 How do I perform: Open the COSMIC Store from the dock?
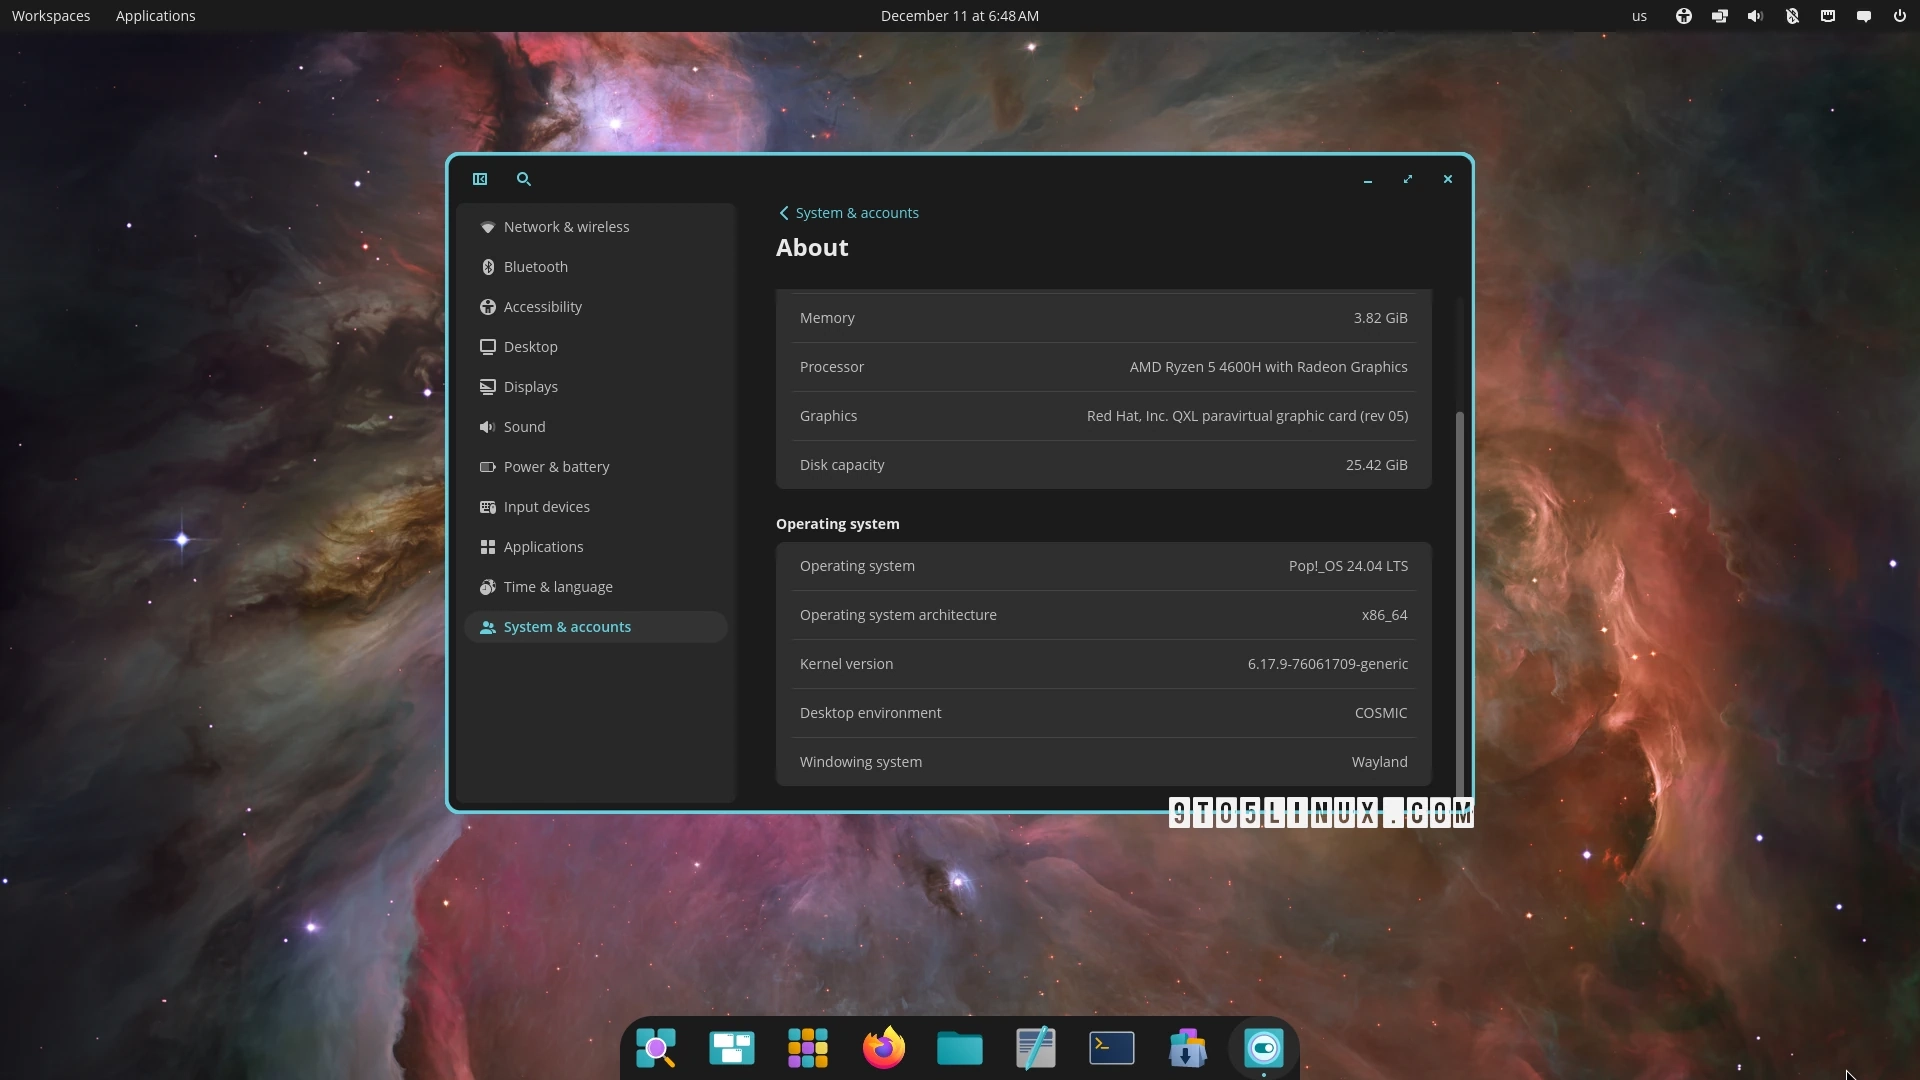pyautogui.click(x=1187, y=1048)
